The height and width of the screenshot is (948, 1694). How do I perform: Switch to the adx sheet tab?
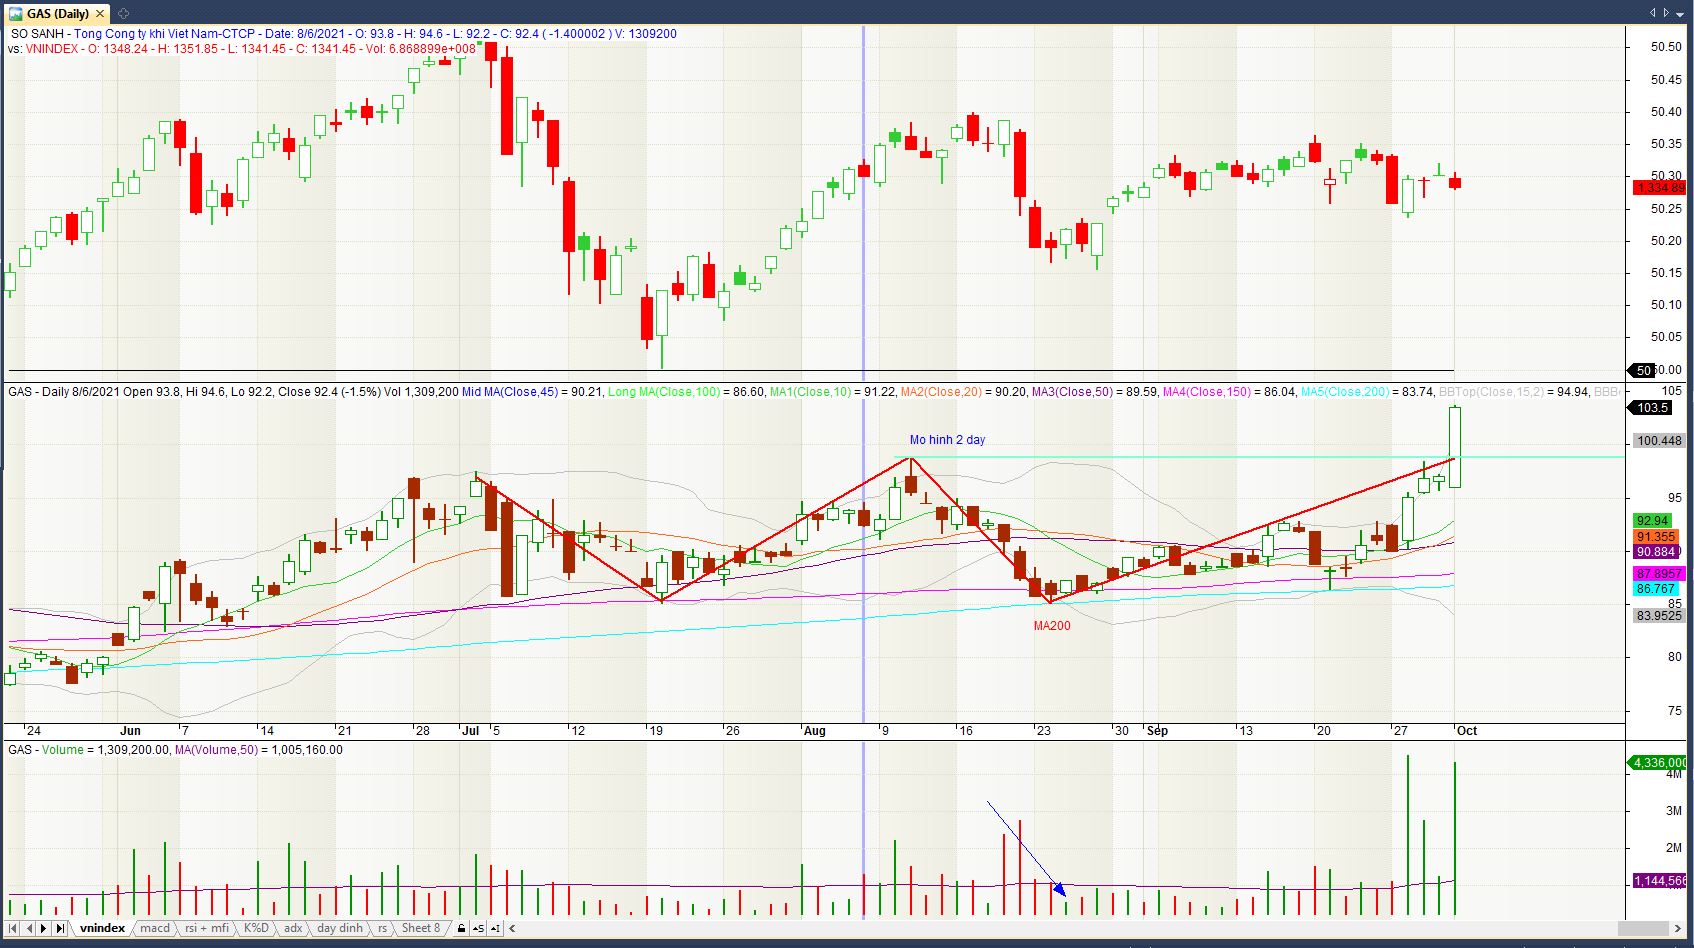pos(293,928)
